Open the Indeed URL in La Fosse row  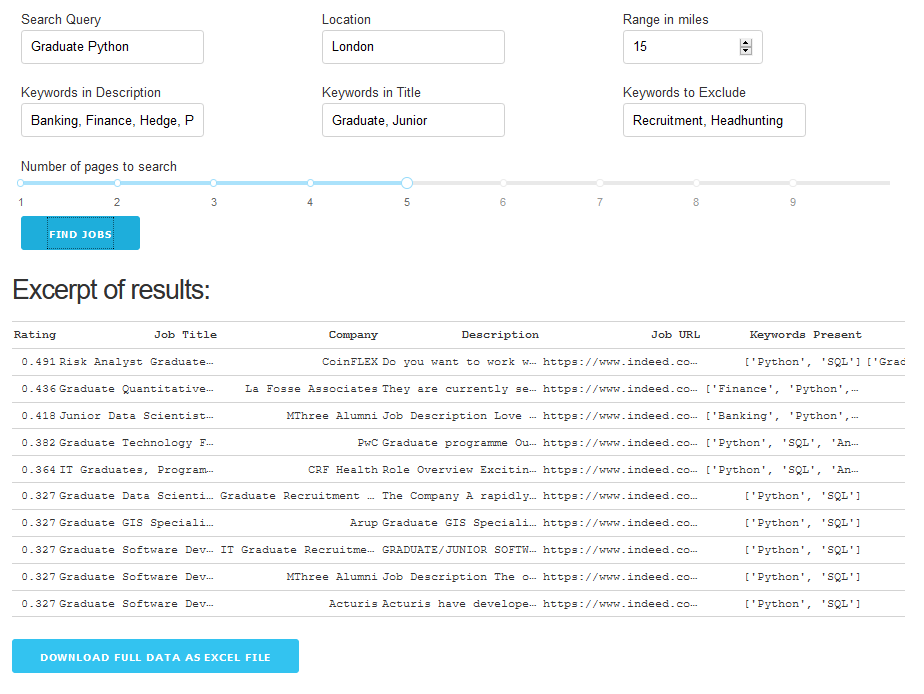point(620,389)
